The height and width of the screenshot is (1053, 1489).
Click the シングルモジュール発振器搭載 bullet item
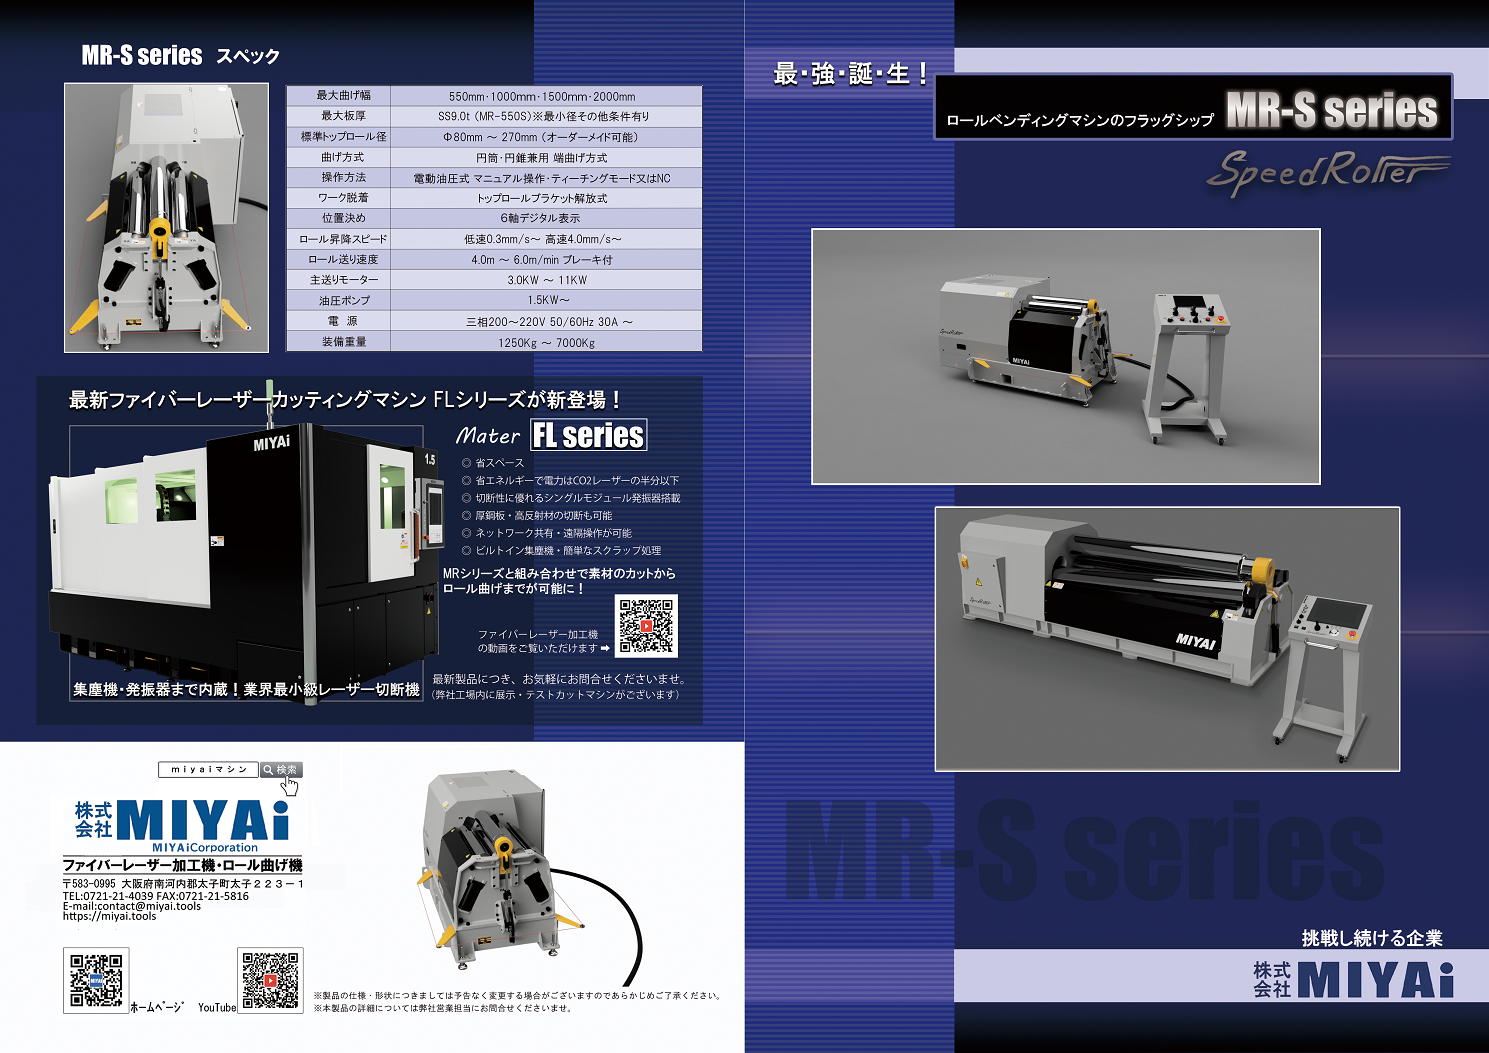tap(570, 498)
